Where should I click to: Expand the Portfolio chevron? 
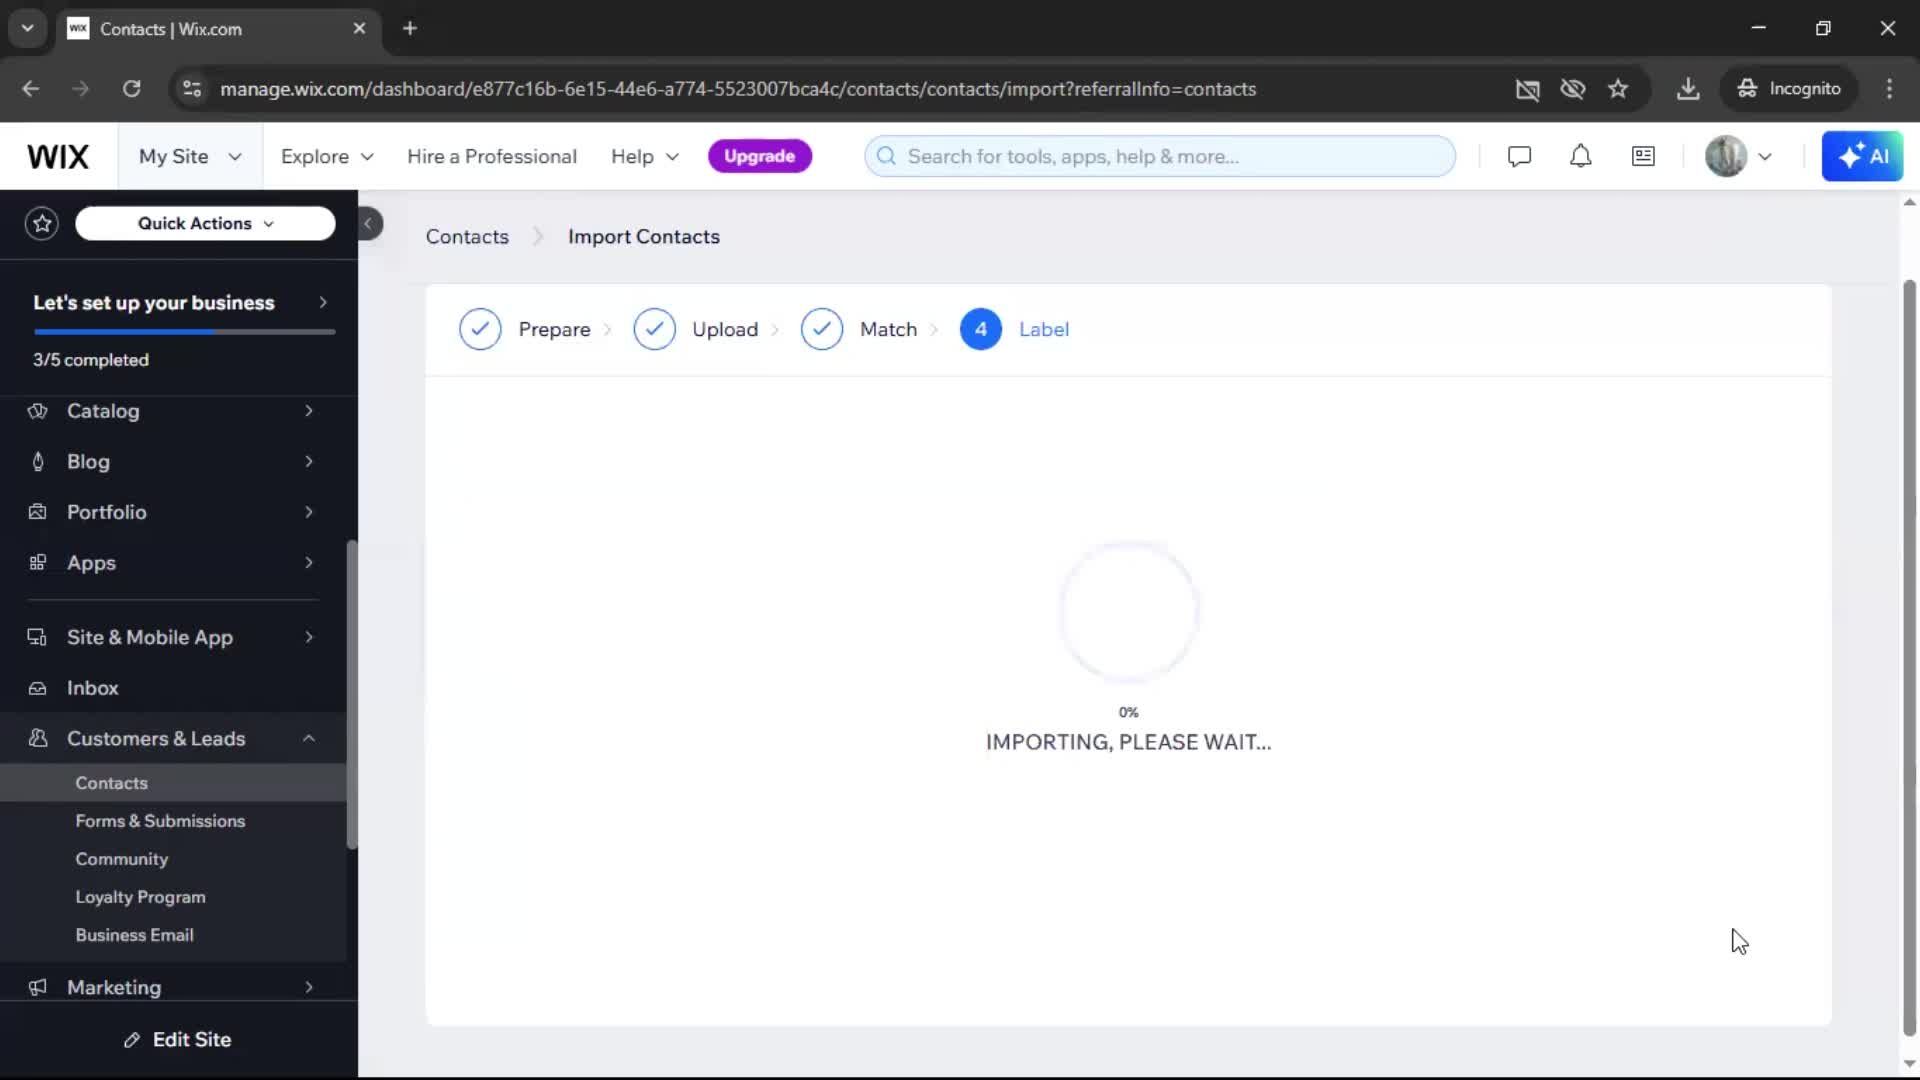coord(309,512)
